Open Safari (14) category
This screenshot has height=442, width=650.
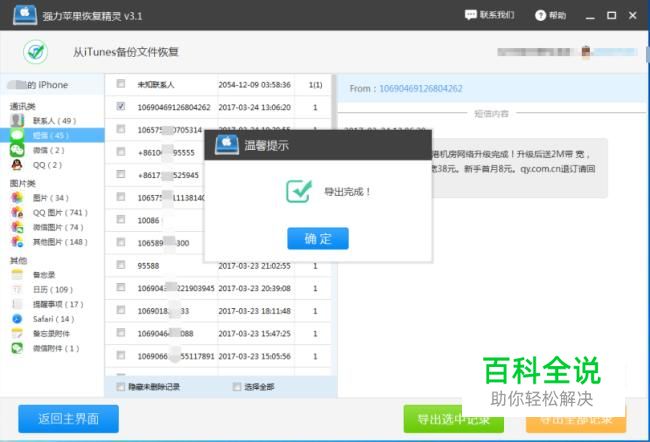click(x=53, y=319)
